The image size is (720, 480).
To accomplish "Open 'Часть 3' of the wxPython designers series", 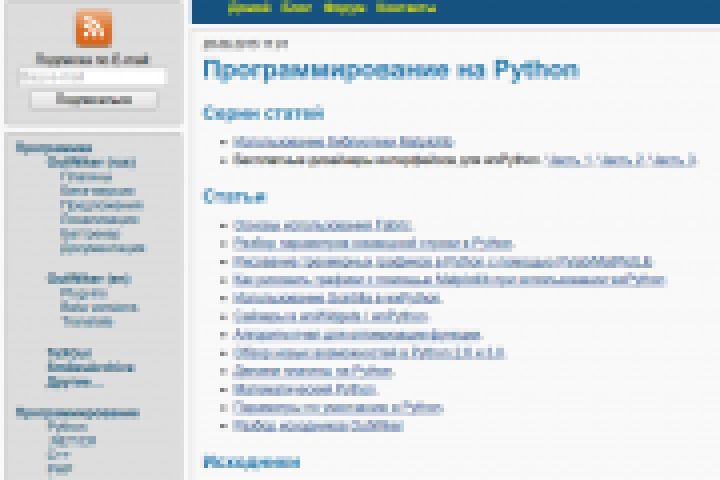I will point(673,160).
